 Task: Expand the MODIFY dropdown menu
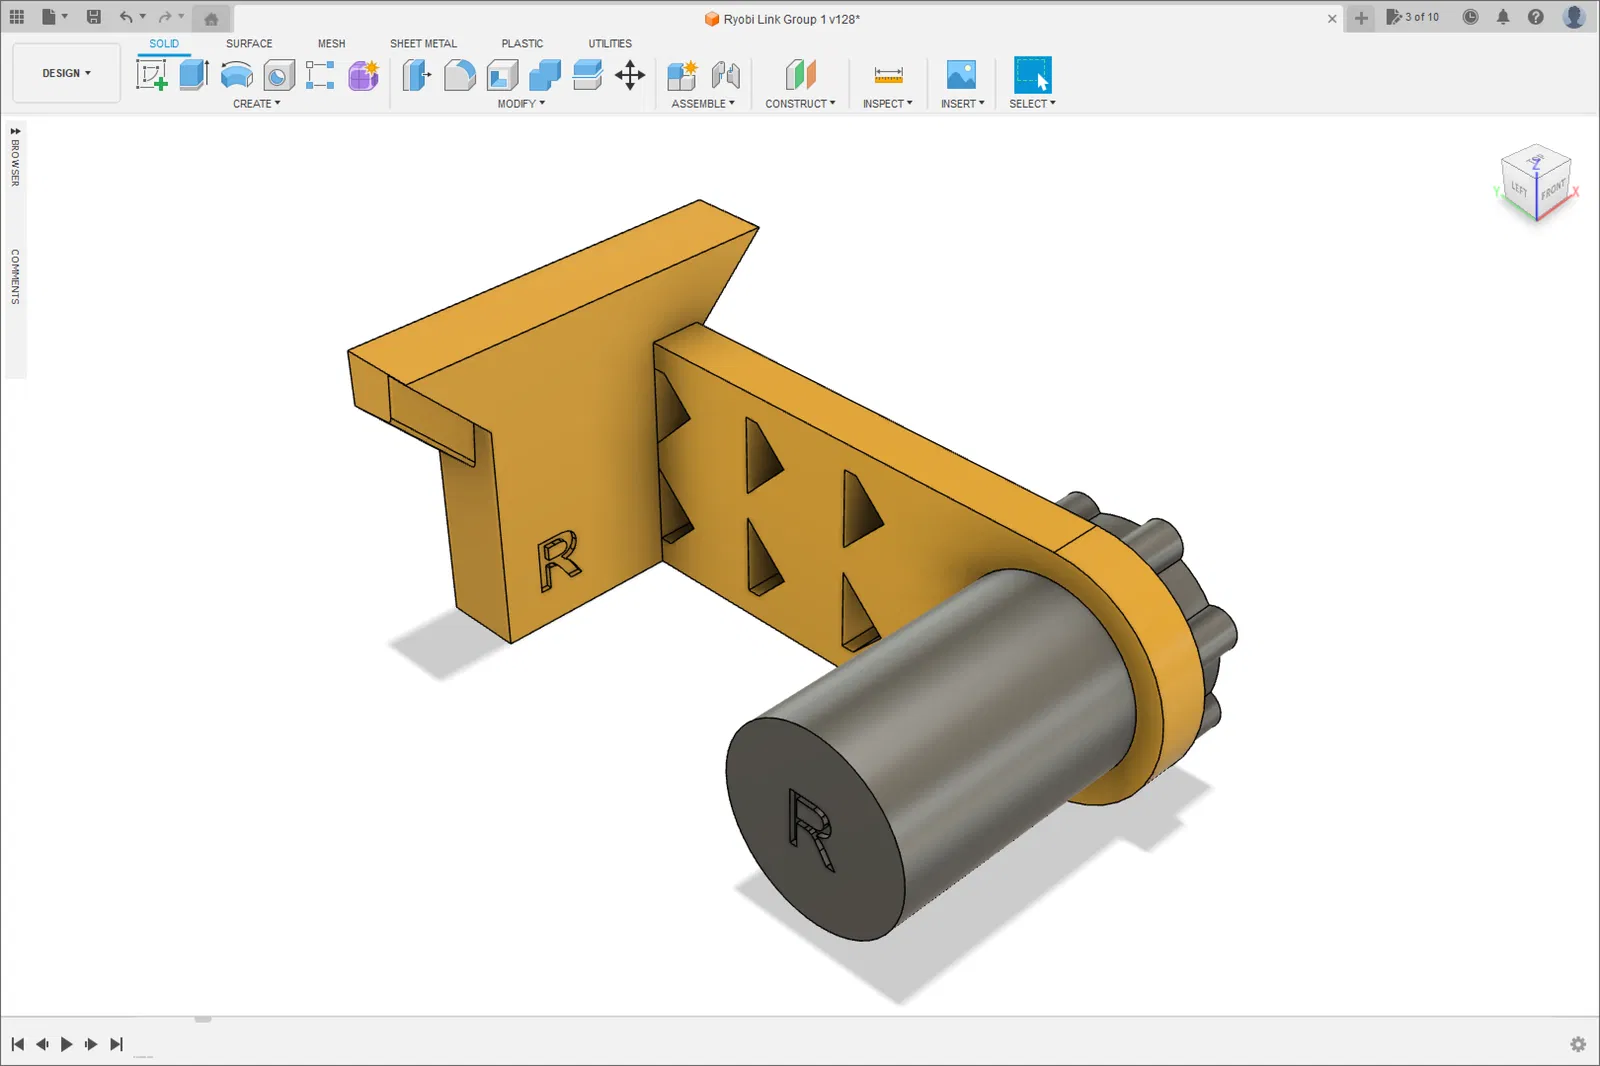[522, 104]
